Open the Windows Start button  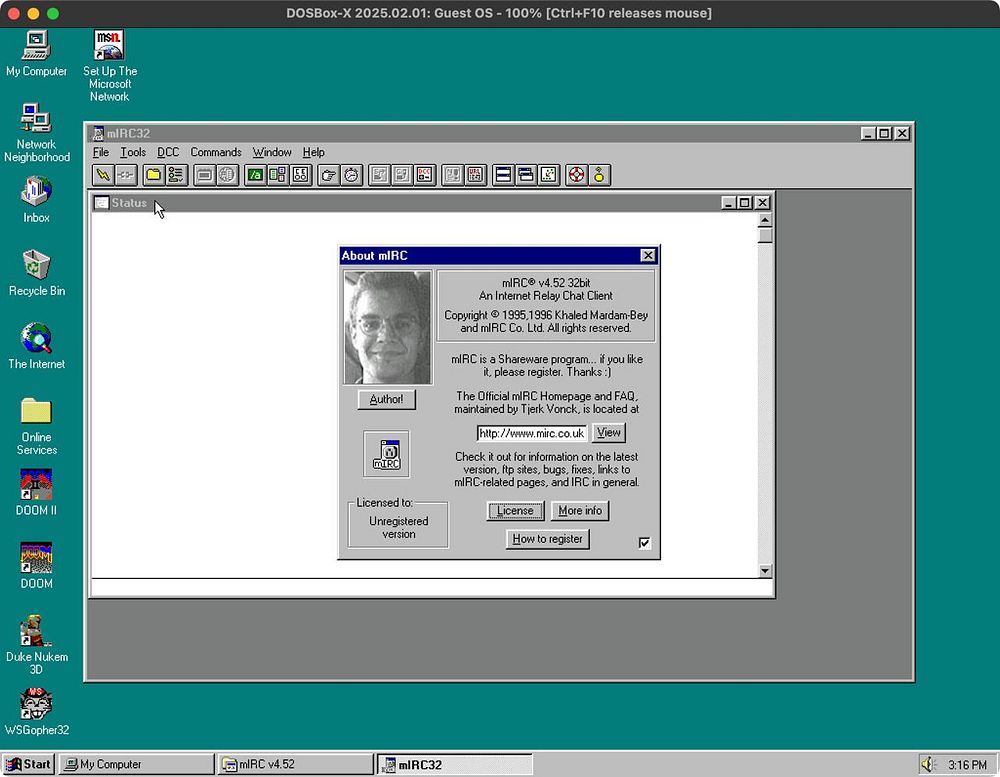[29, 764]
